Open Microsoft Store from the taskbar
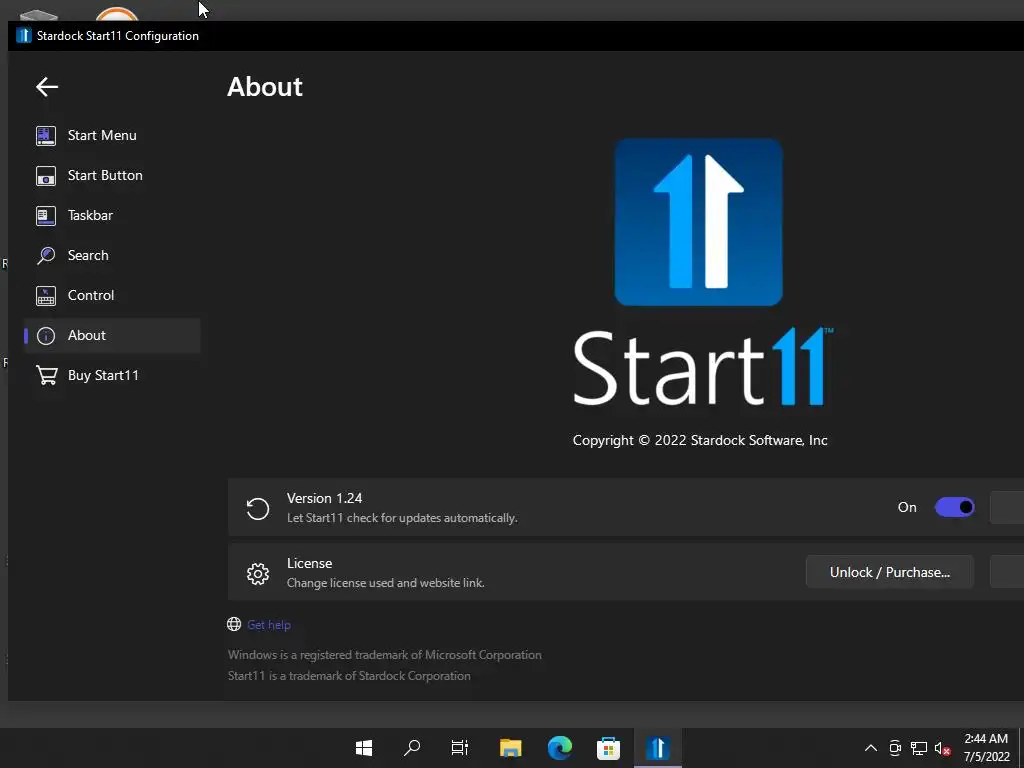Viewport: 1024px width, 768px height. (x=608, y=748)
